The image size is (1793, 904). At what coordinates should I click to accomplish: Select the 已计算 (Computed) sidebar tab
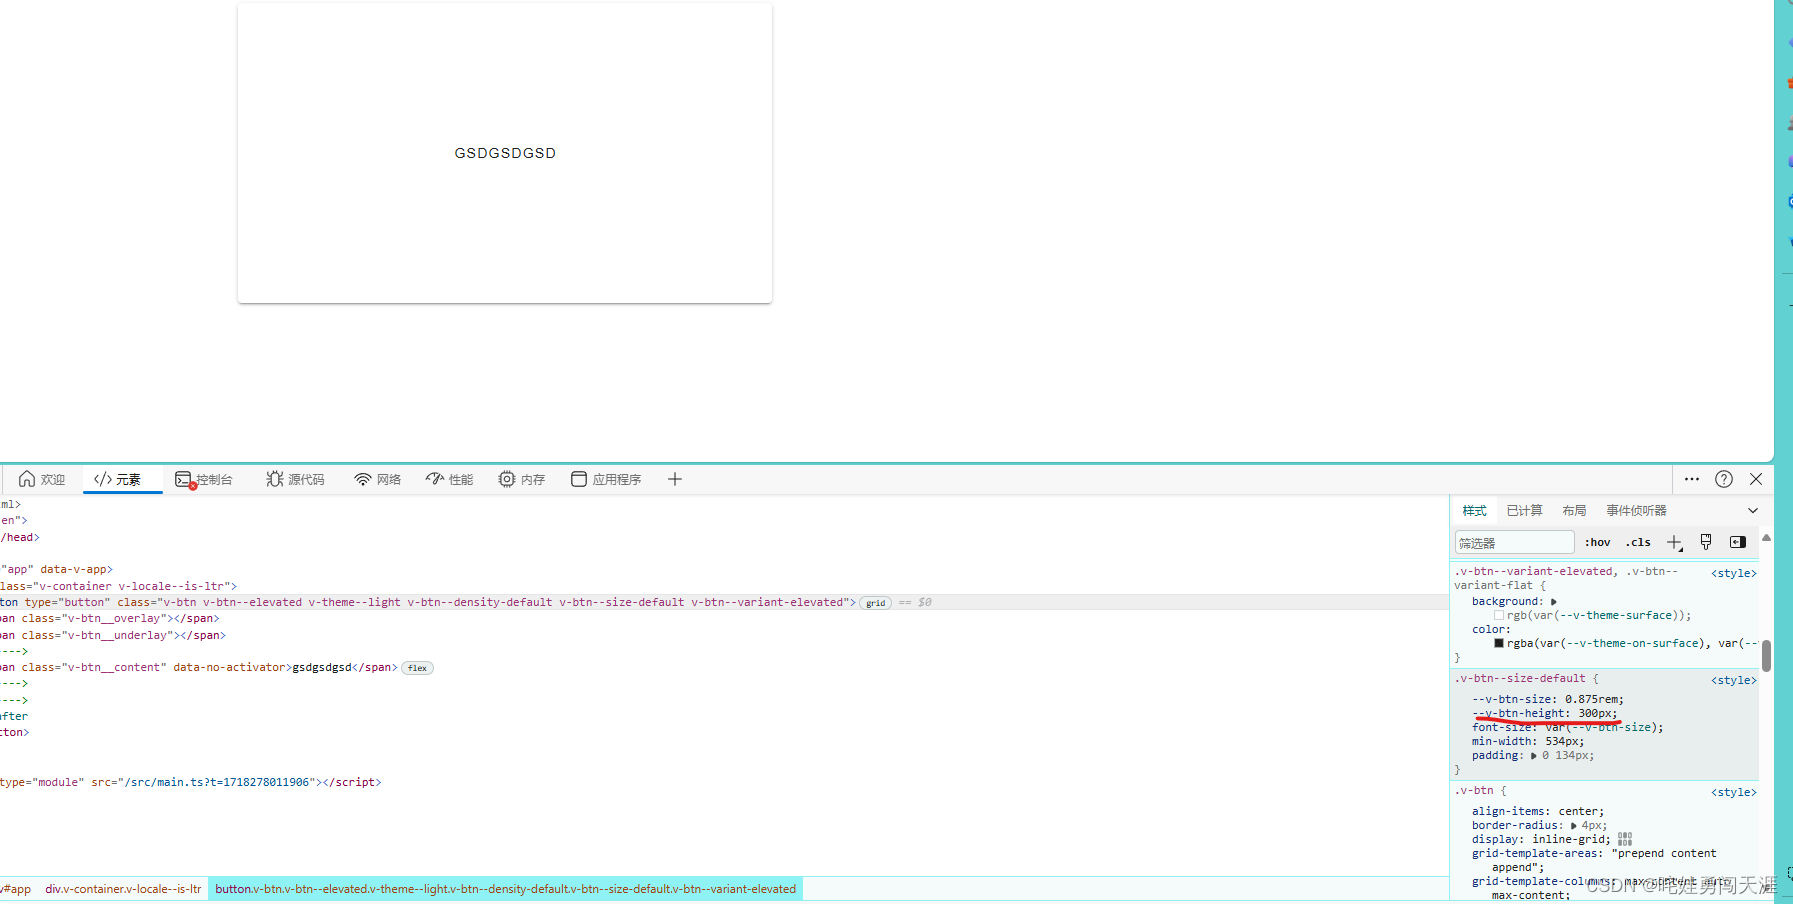point(1525,510)
